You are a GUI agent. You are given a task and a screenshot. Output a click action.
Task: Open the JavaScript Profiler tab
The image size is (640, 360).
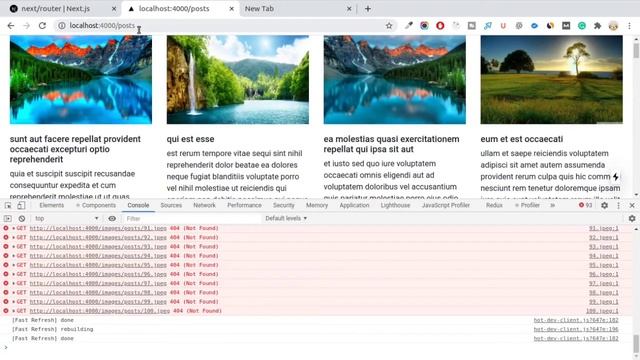click(446, 205)
